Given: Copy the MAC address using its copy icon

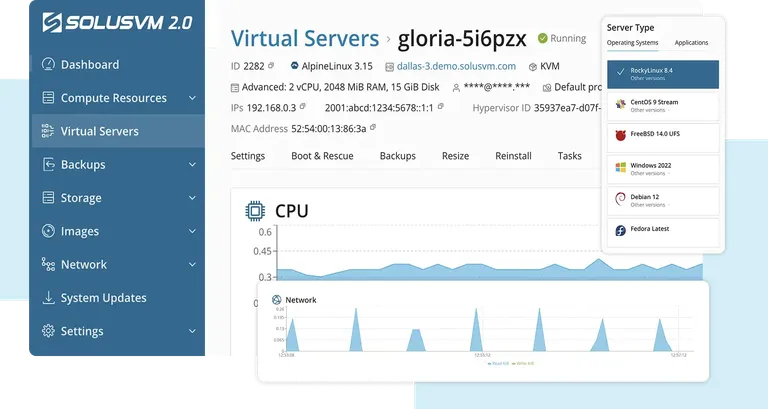Looking at the screenshot, I should [373, 129].
